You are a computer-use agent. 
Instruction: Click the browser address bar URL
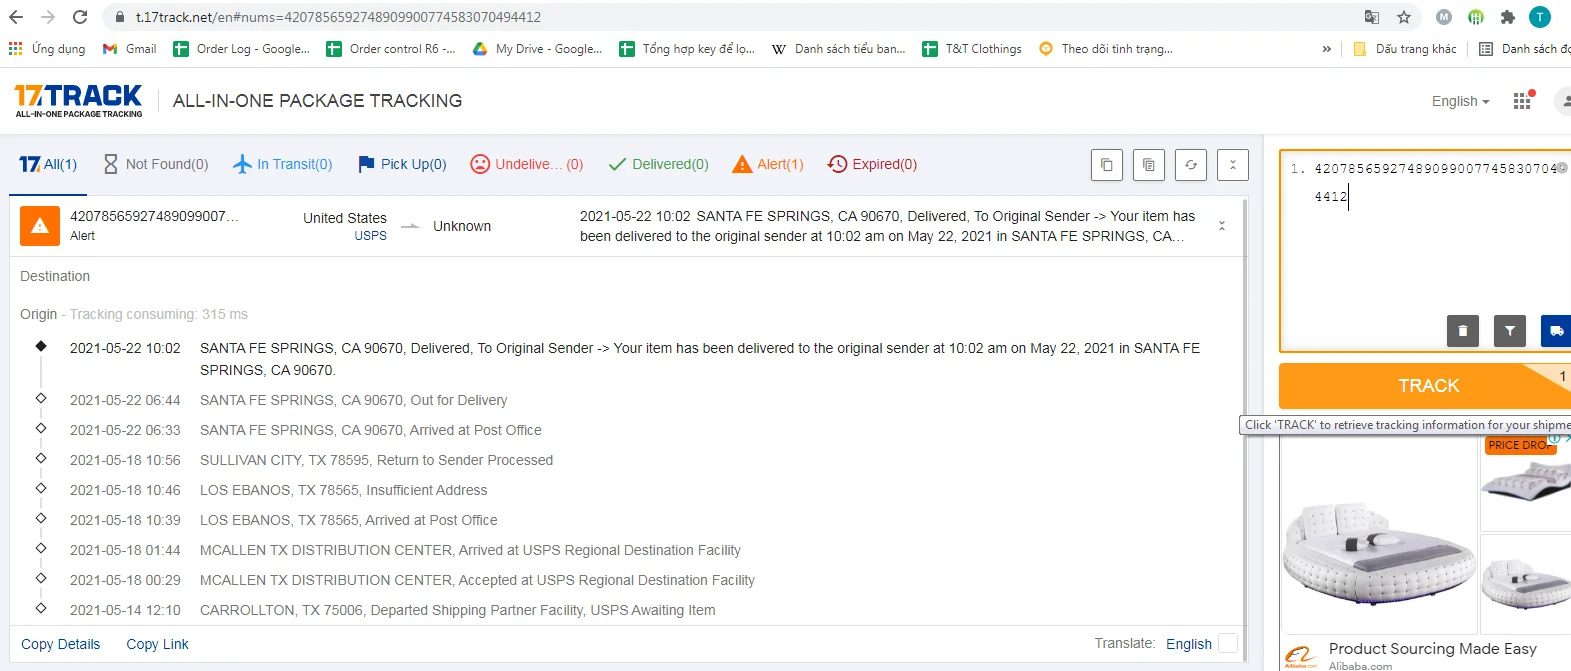(x=338, y=17)
